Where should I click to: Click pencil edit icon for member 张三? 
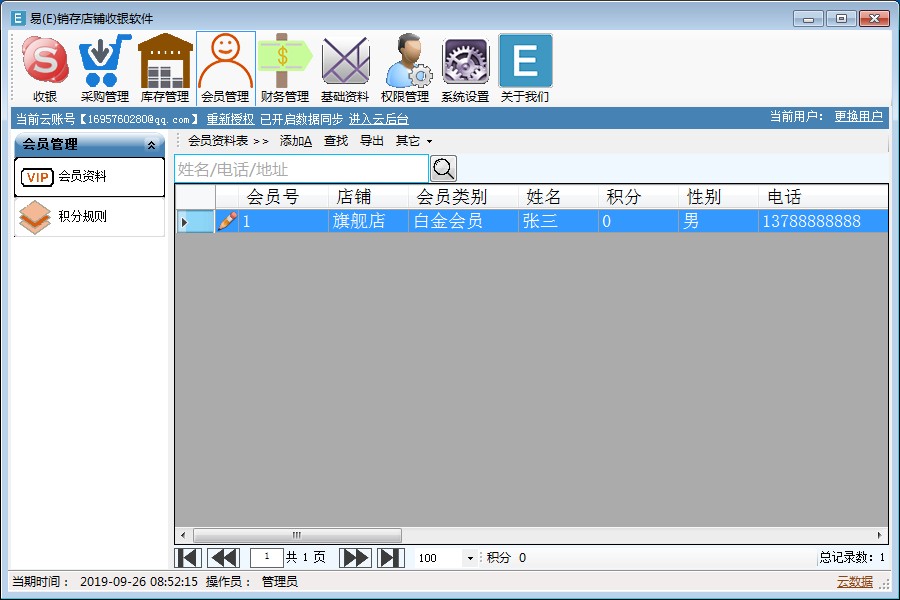227,221
